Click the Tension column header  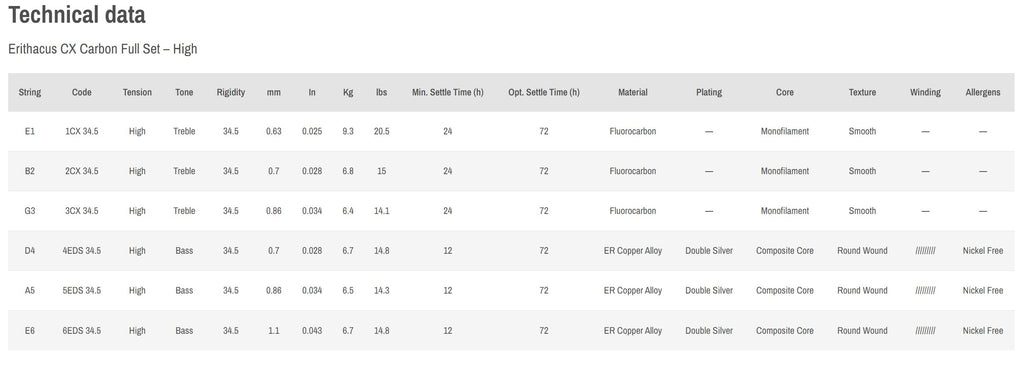click(x=137, y=92)
